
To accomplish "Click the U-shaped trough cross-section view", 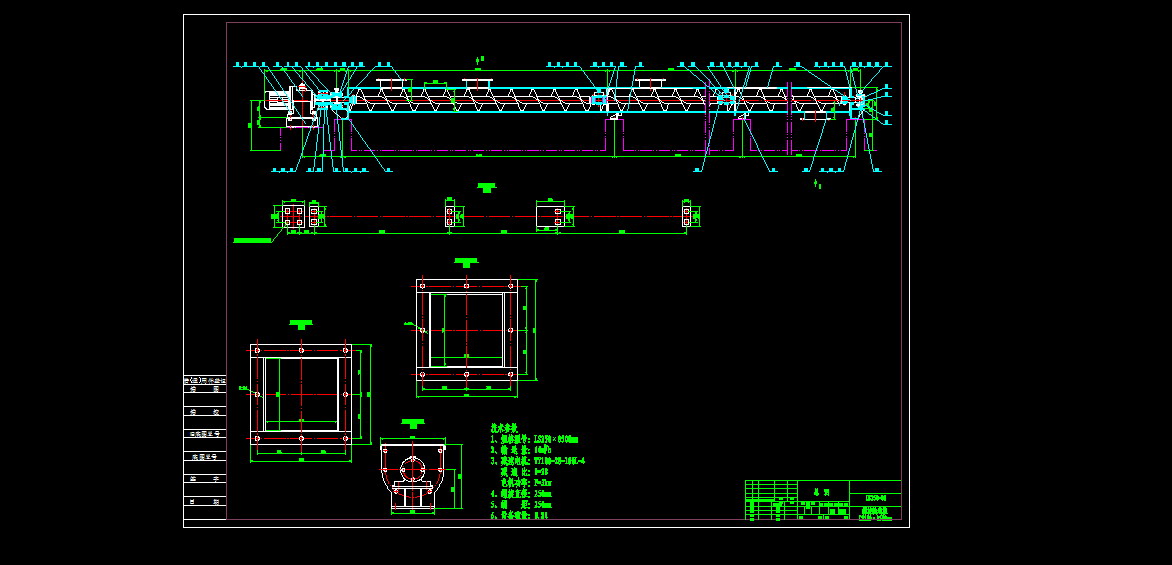I will pos(411,476).
